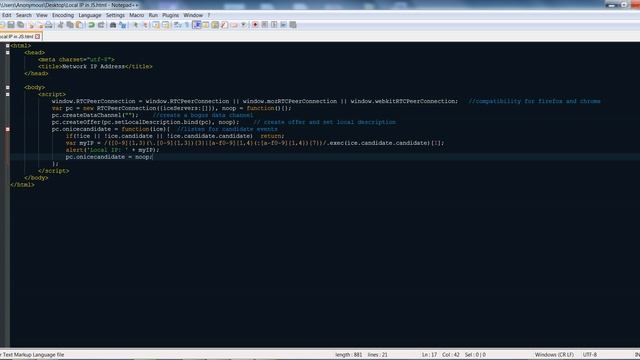640x360 pixels.
Task: Open Replace dialog from the toolbar icon
Action: click(122, 25)
